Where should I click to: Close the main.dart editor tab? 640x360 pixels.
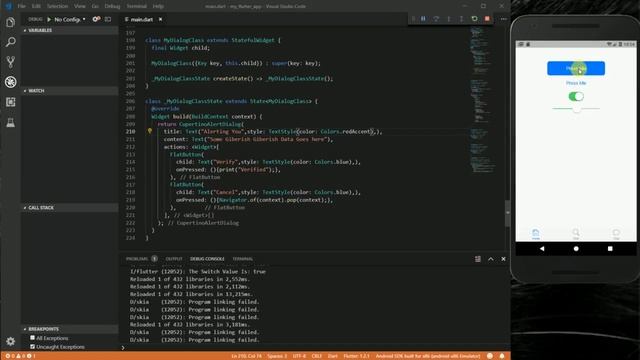pos(160,19)
